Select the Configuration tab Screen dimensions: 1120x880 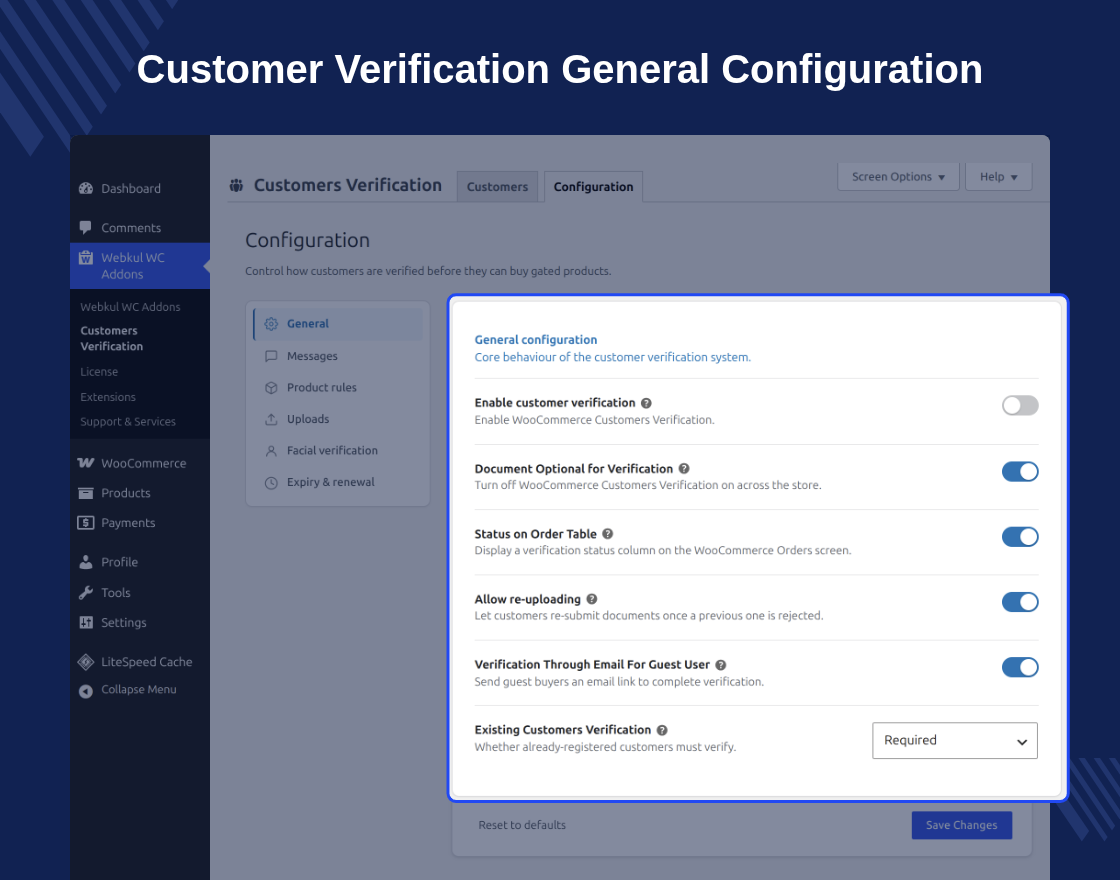point(593,186)
